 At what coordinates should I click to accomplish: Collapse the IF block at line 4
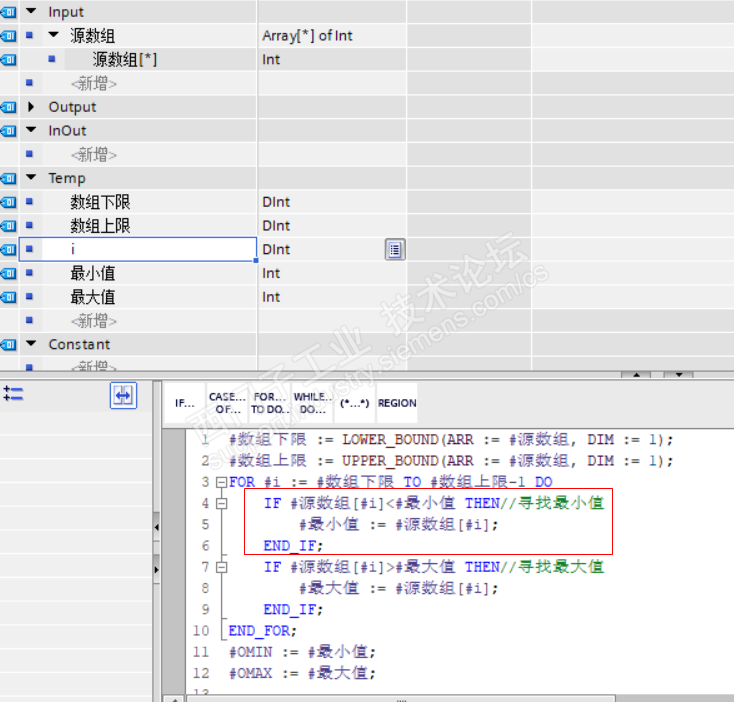tap(221, 504)
